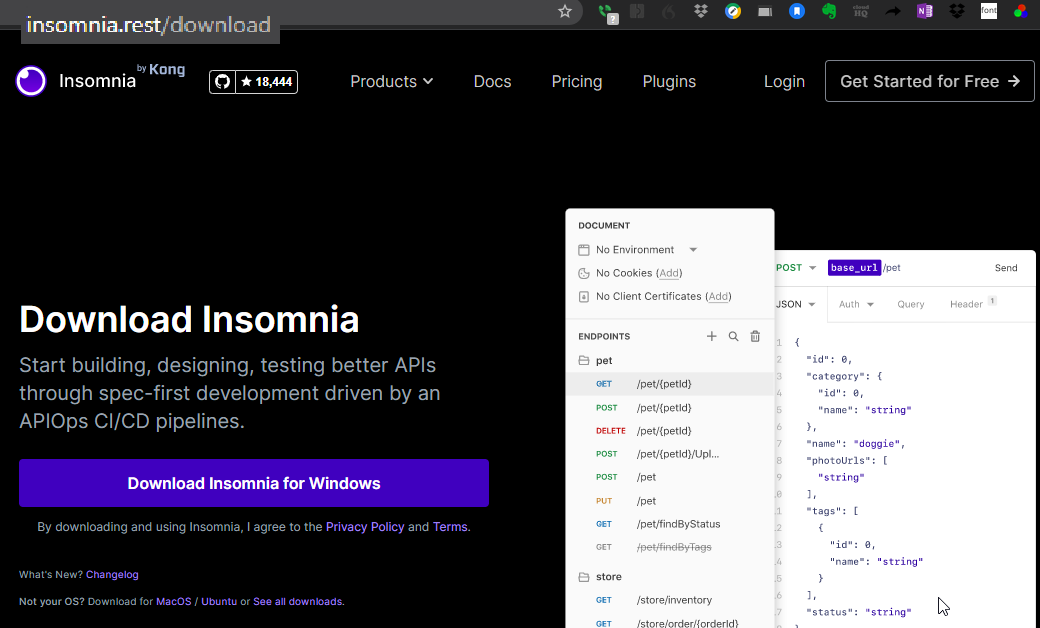Click the Insomnia logo icon

pos(31,81)
